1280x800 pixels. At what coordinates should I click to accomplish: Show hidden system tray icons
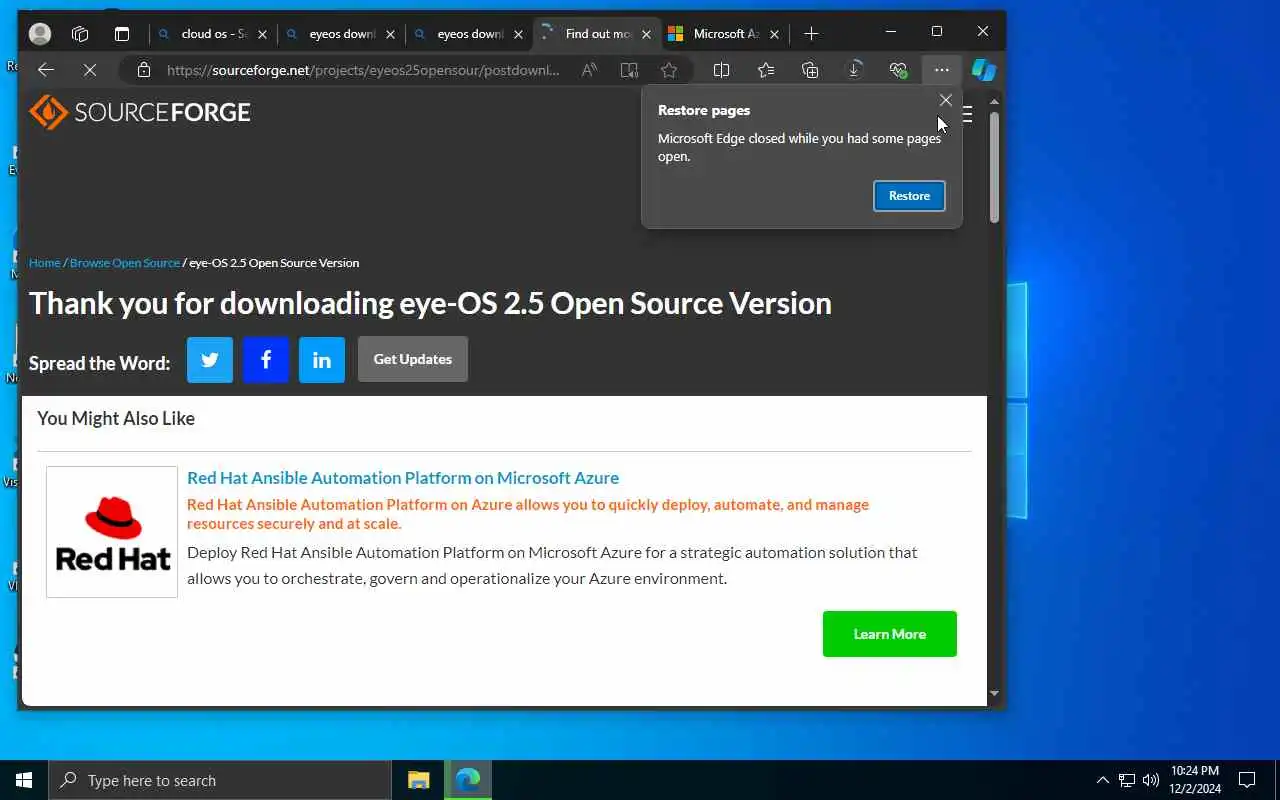tap(1103, 780)
